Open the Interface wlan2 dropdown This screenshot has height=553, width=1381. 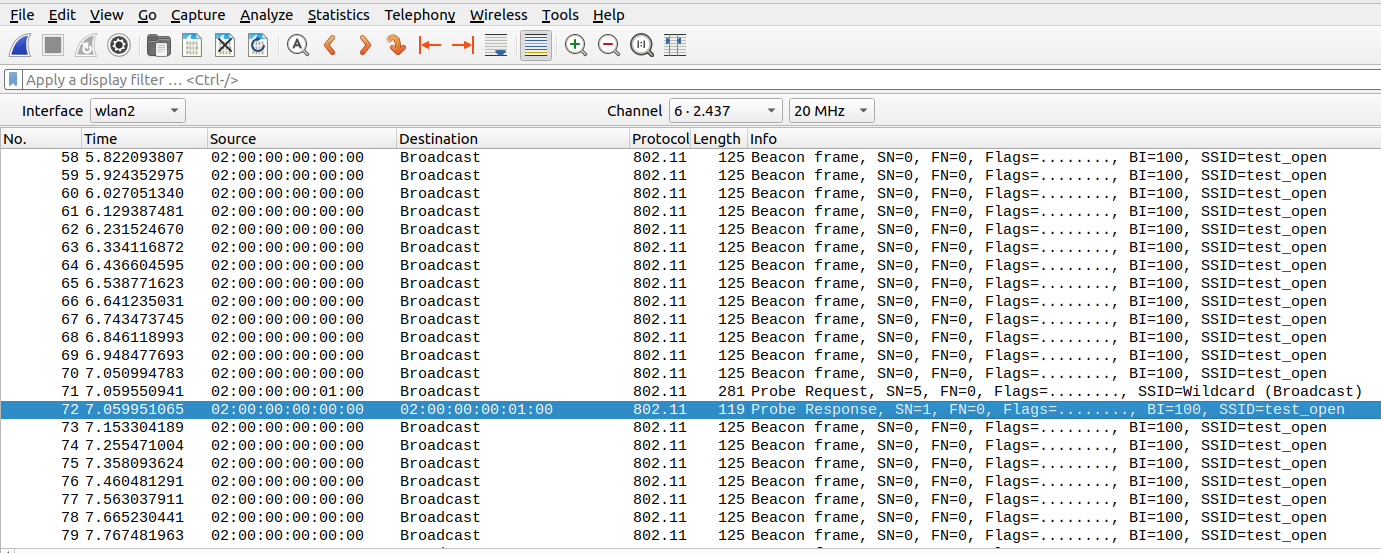tap(138, 111)
